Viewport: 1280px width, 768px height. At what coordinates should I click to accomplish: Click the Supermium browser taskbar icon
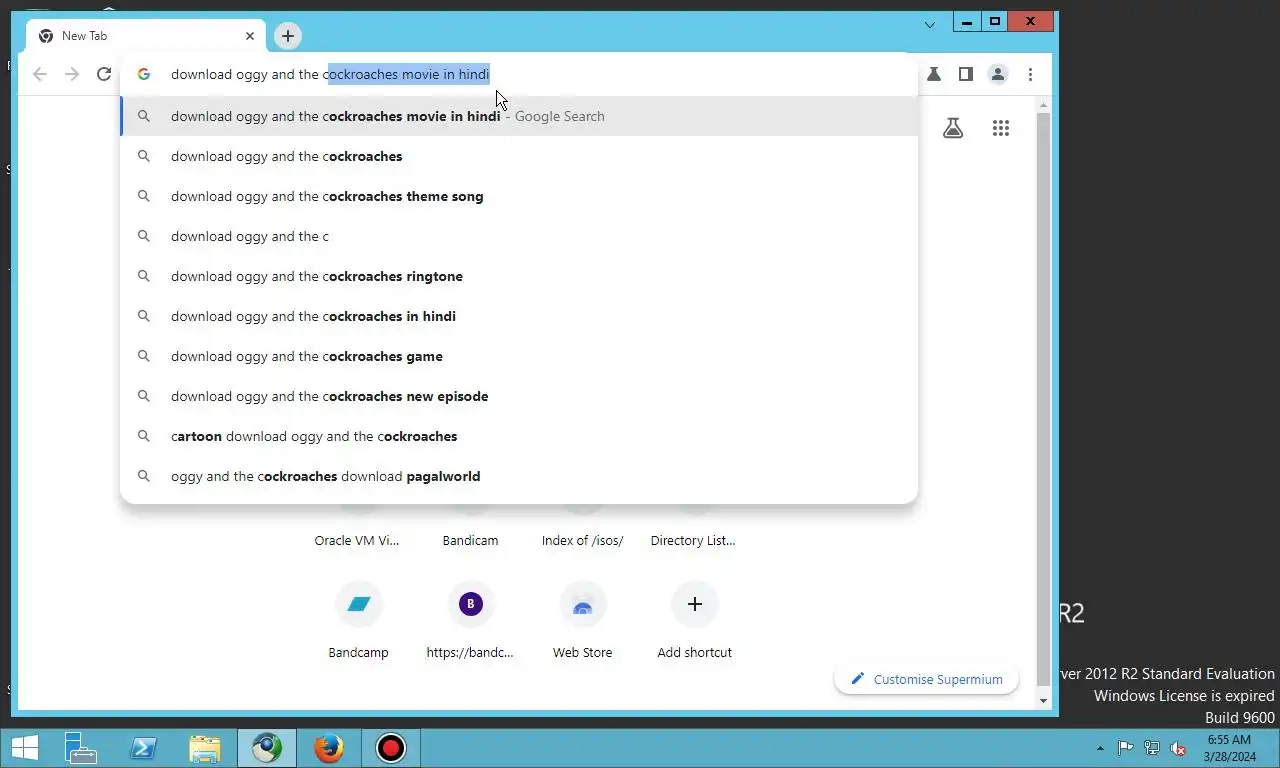tap(266, 748)
